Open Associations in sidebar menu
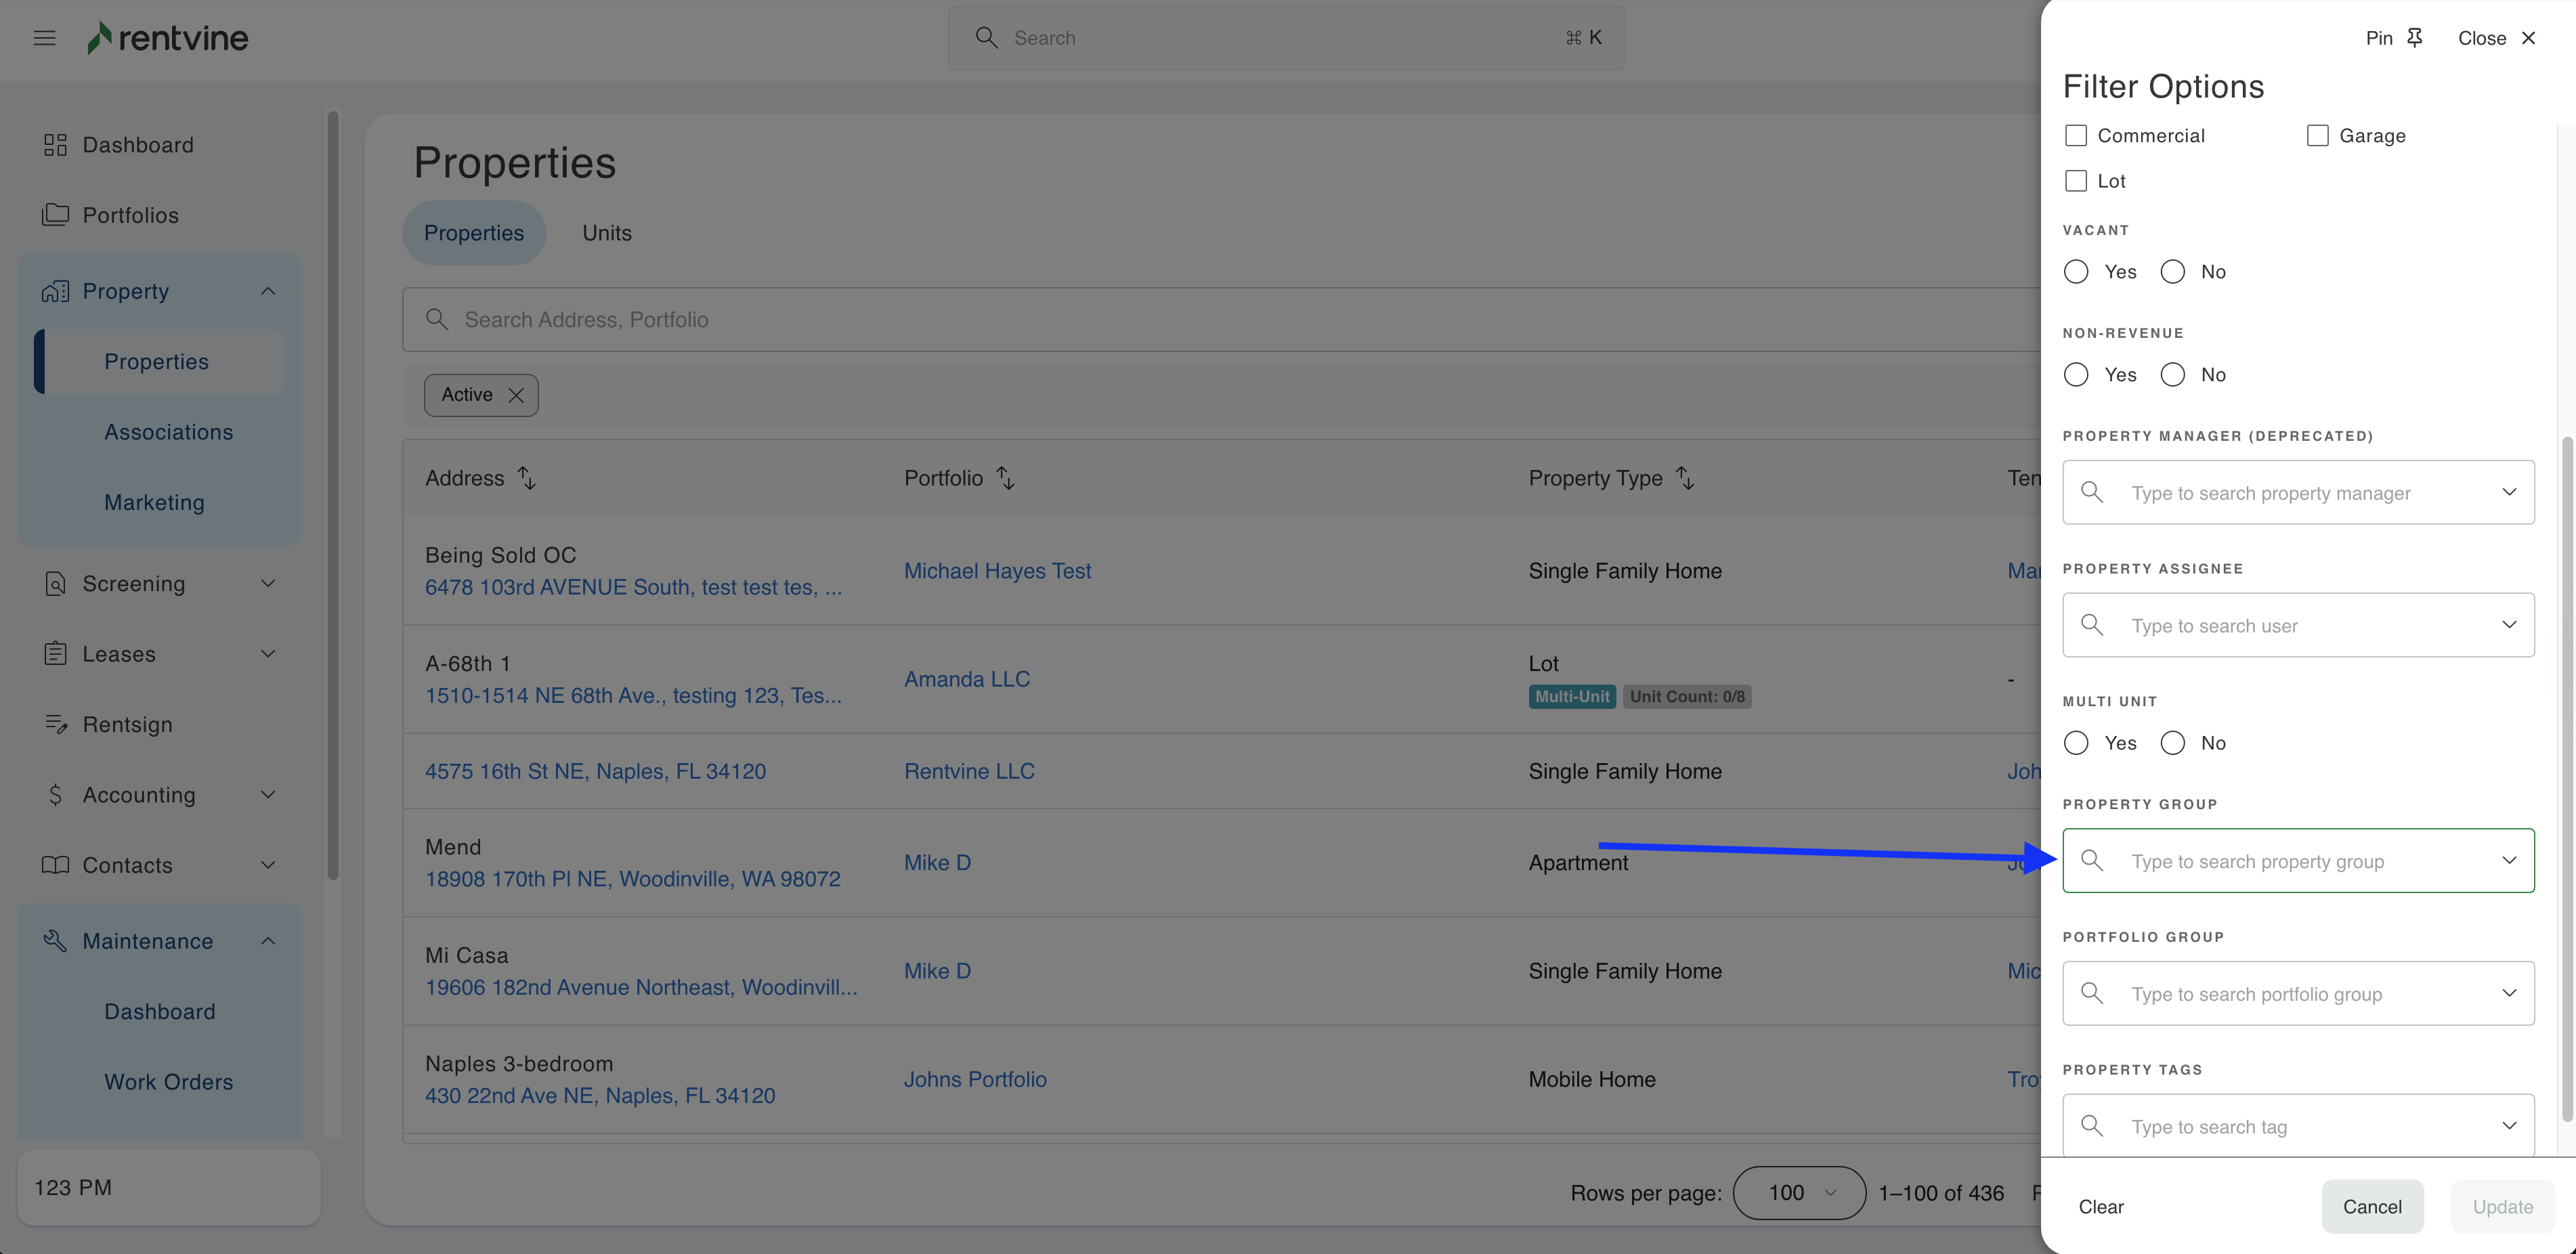Screen dimensions: 2576x1254 tap(168, 432)
